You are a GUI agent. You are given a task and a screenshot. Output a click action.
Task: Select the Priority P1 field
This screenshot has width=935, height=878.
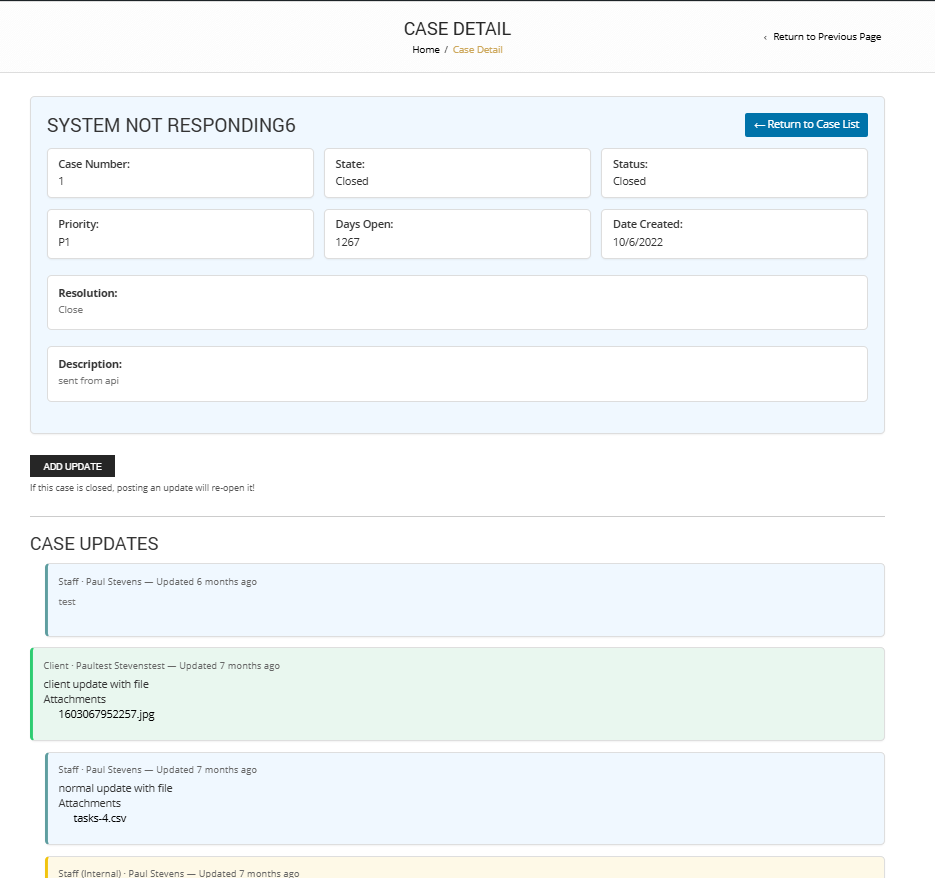(180, 234)
